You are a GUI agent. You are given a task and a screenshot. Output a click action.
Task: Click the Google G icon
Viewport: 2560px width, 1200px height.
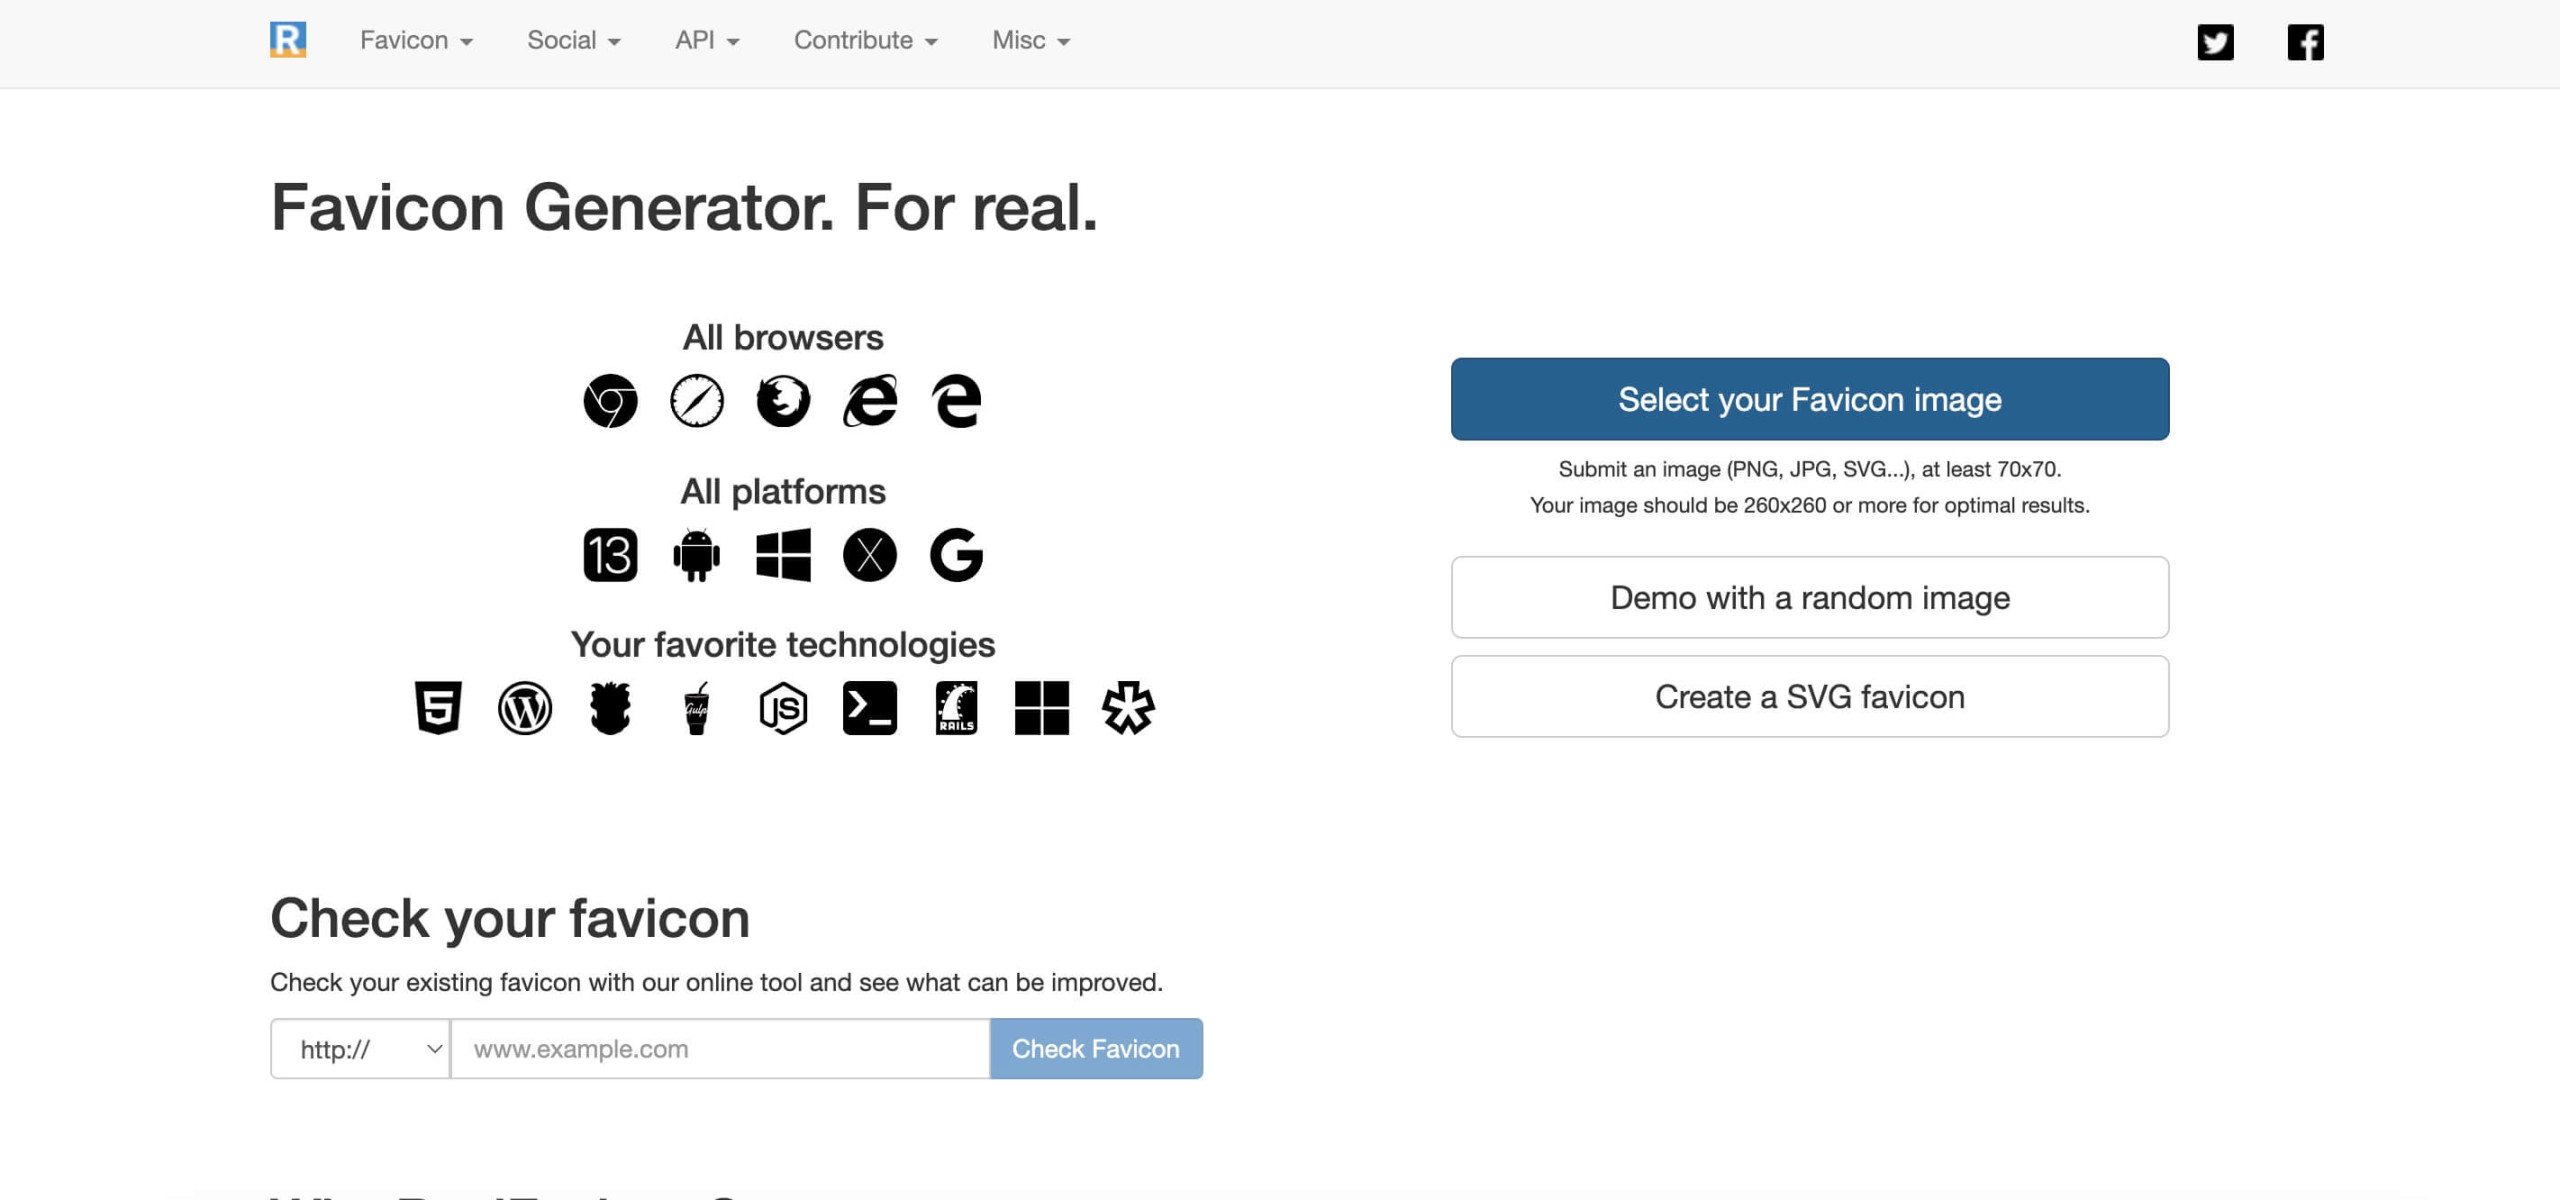[x=957, y=555]
